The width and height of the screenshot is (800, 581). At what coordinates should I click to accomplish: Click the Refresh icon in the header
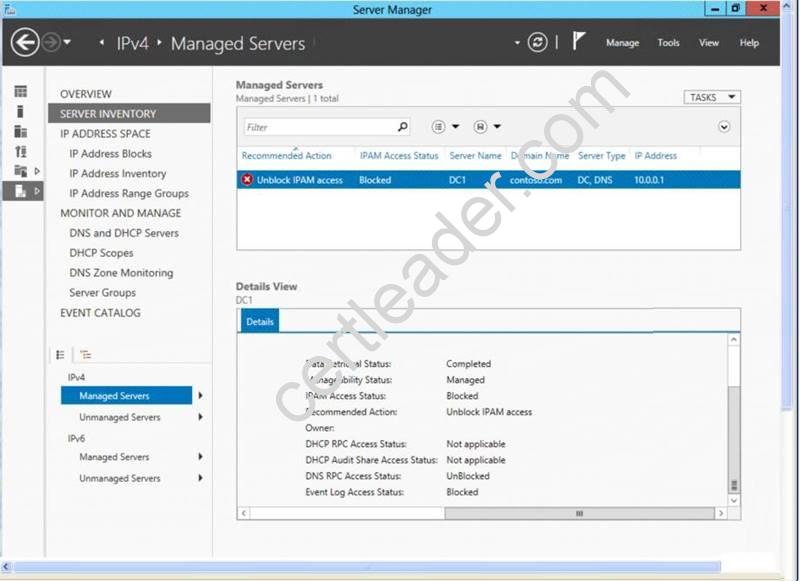(538, 42)
